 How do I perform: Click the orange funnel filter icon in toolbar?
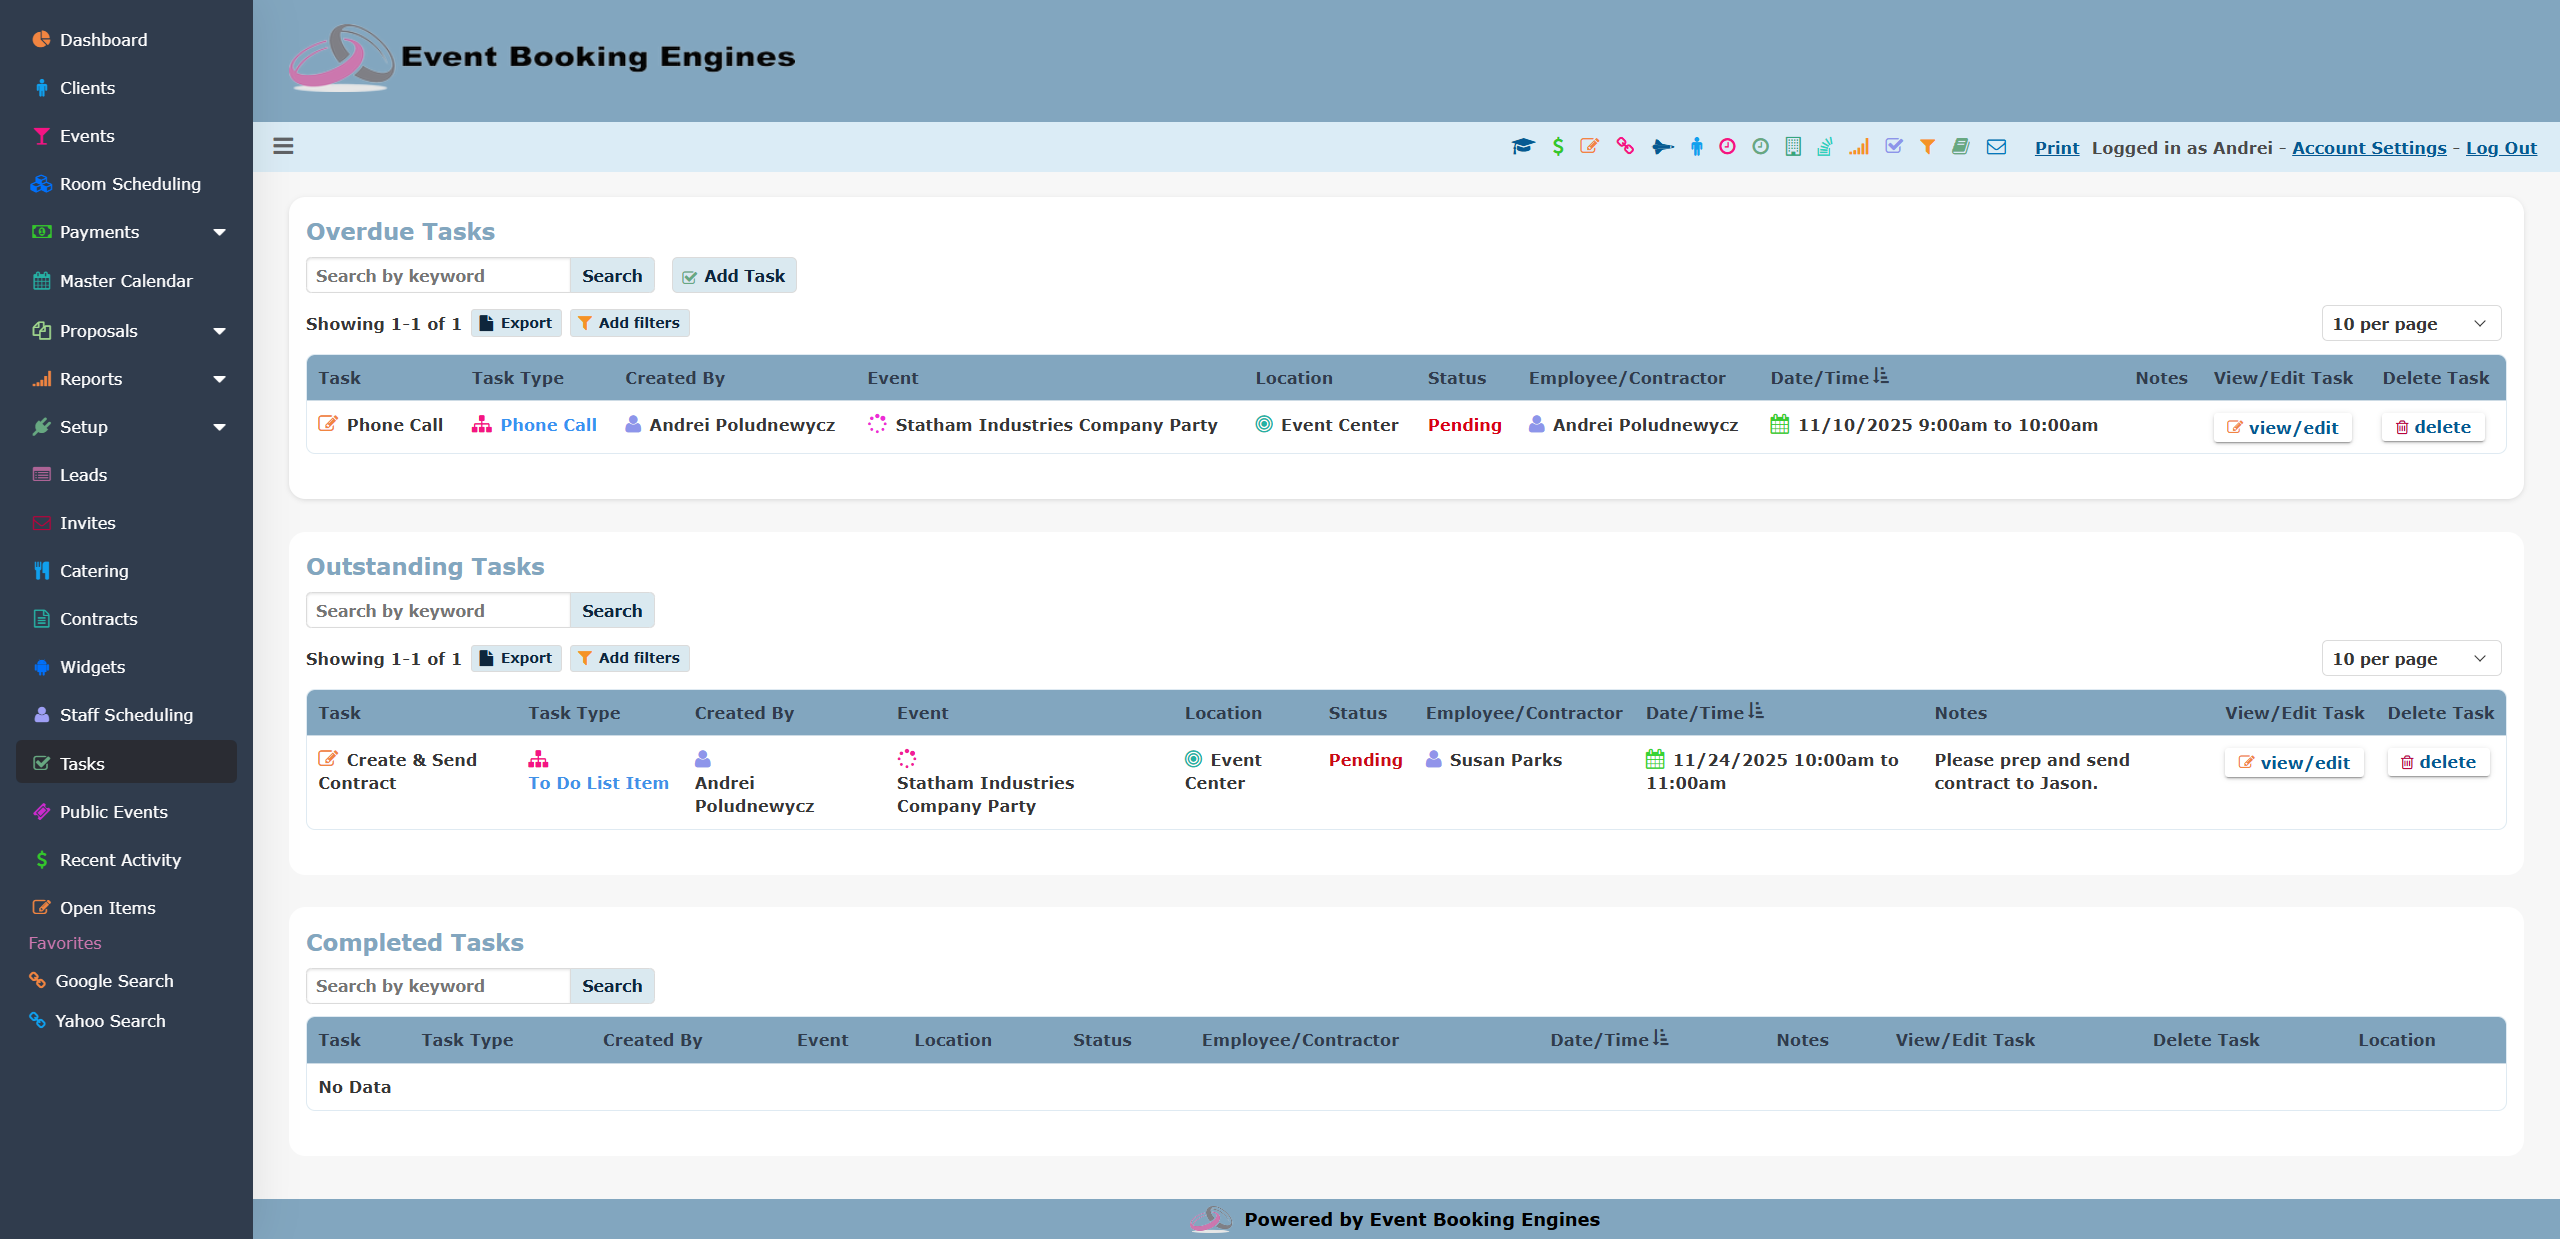click(x=1928, y=147)
